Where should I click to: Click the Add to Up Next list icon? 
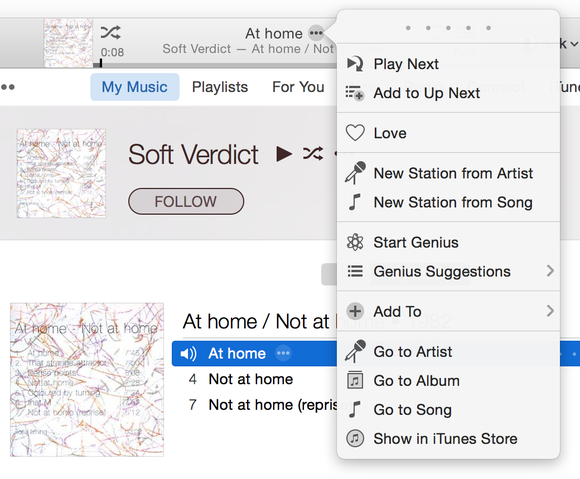tap(355, 93)
